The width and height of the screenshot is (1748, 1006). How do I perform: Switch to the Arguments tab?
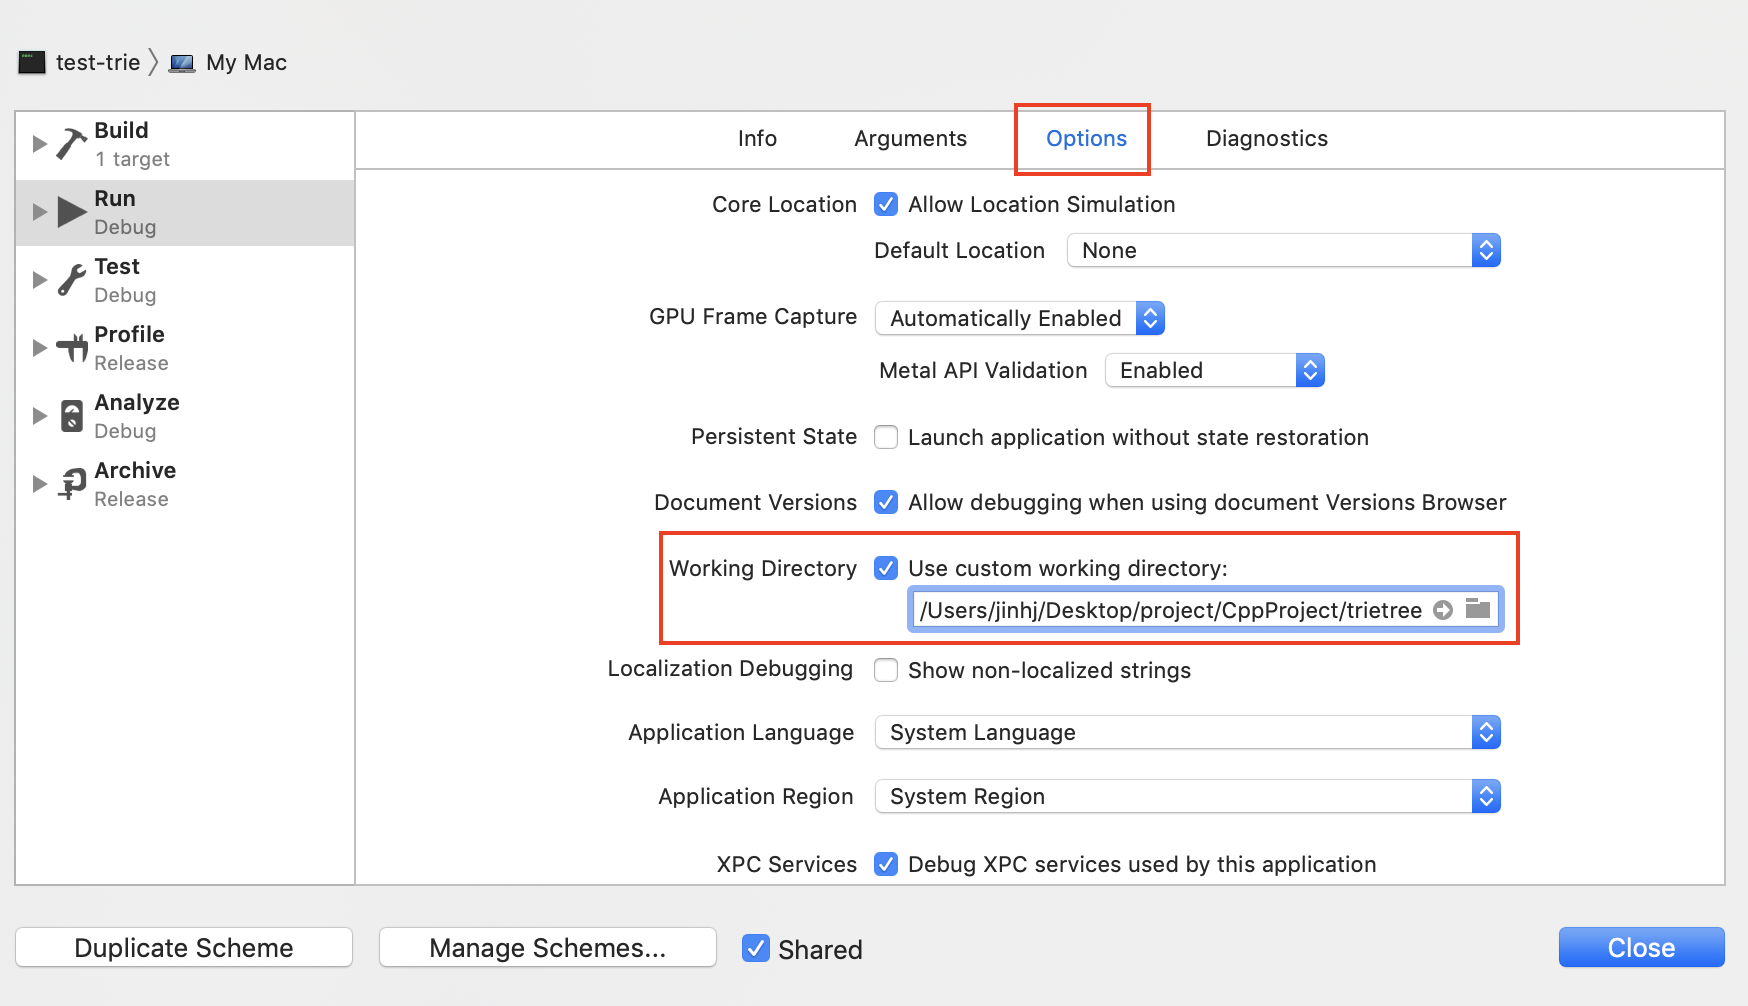(910, 139)
